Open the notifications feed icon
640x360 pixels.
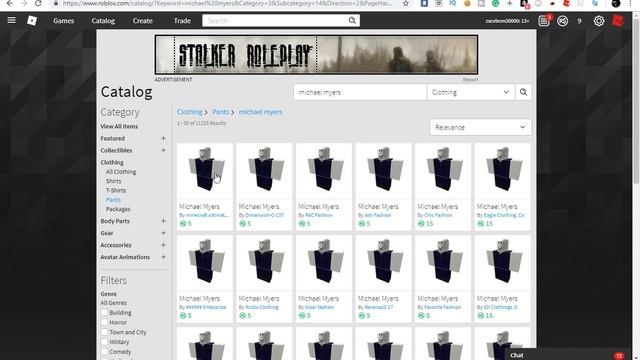544,21
